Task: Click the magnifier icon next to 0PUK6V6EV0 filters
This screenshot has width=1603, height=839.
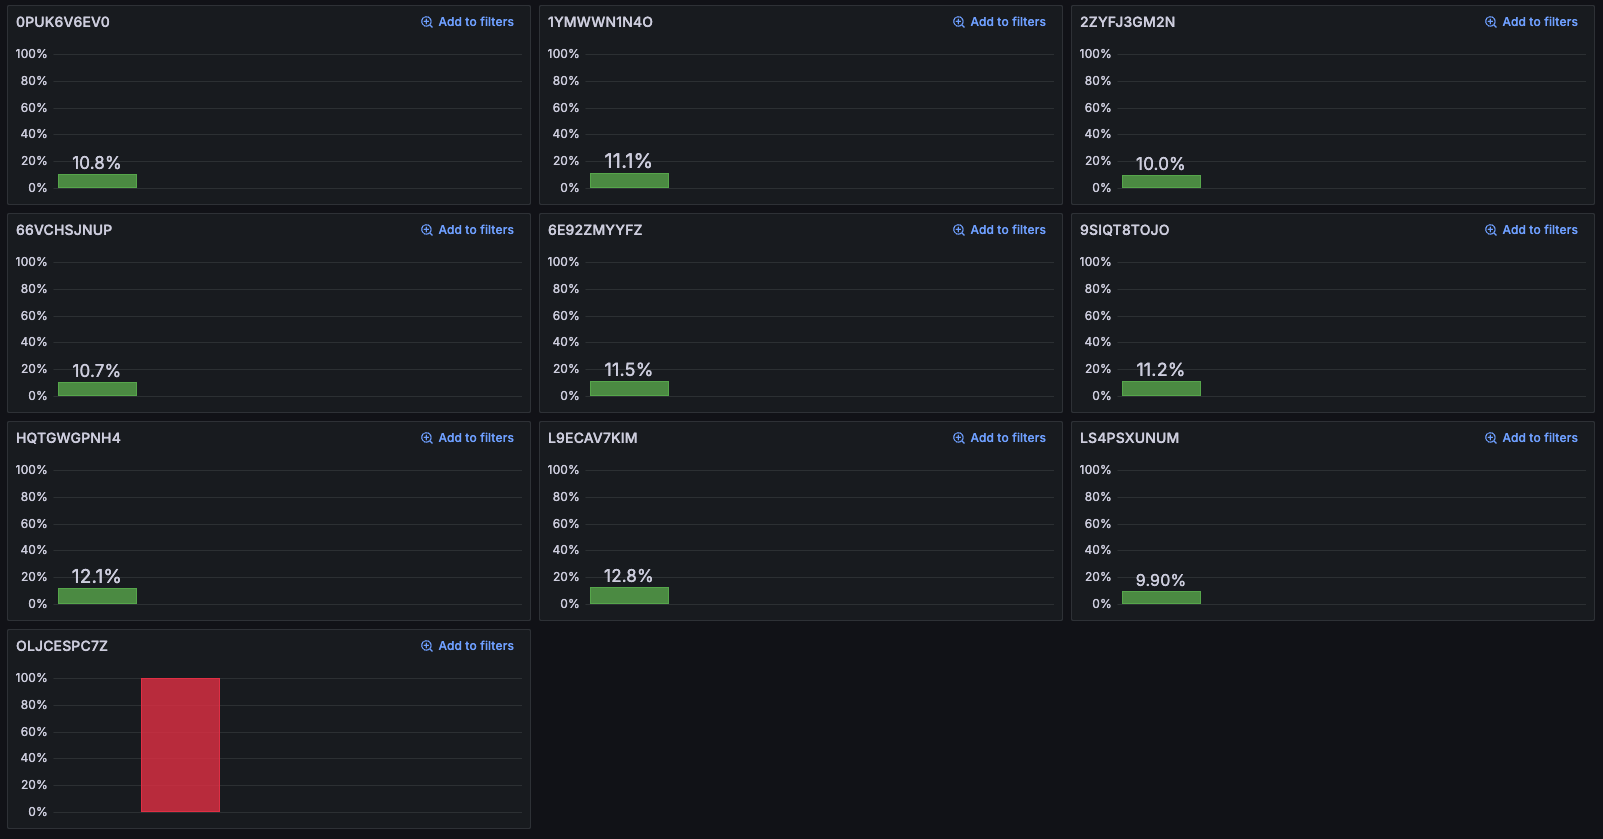Action: tap(427, 21)
